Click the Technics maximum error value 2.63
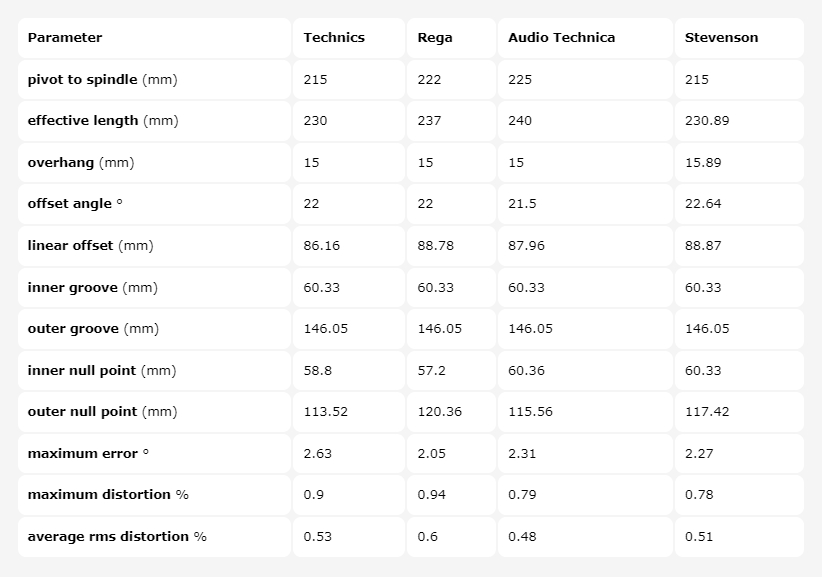Screen dimensions: 822x577 317,454
